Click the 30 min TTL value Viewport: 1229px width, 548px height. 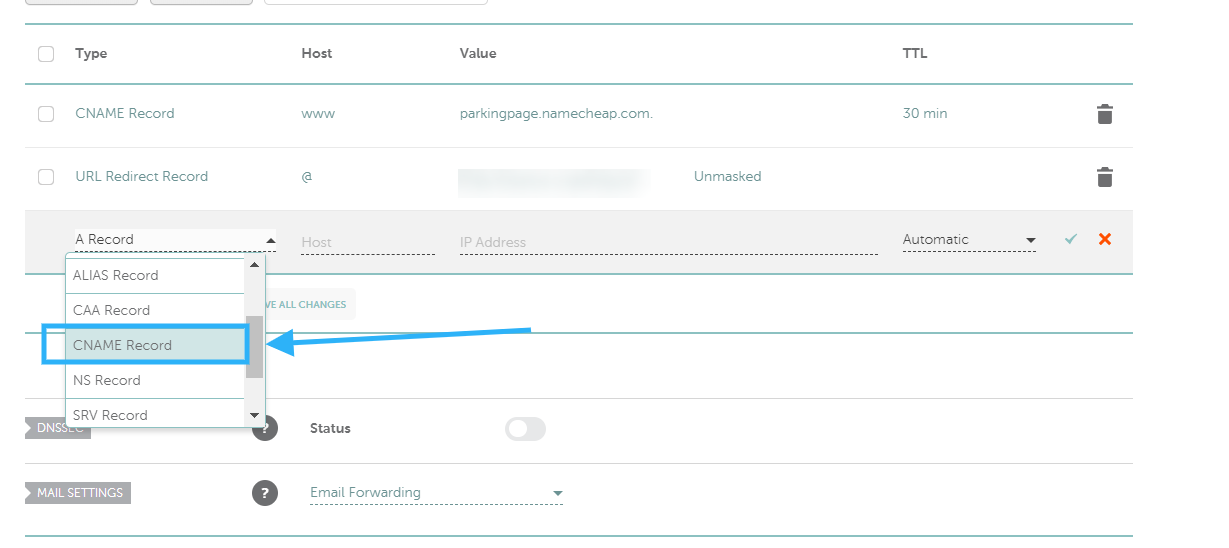pyautogui.click(x=924, y=114)
